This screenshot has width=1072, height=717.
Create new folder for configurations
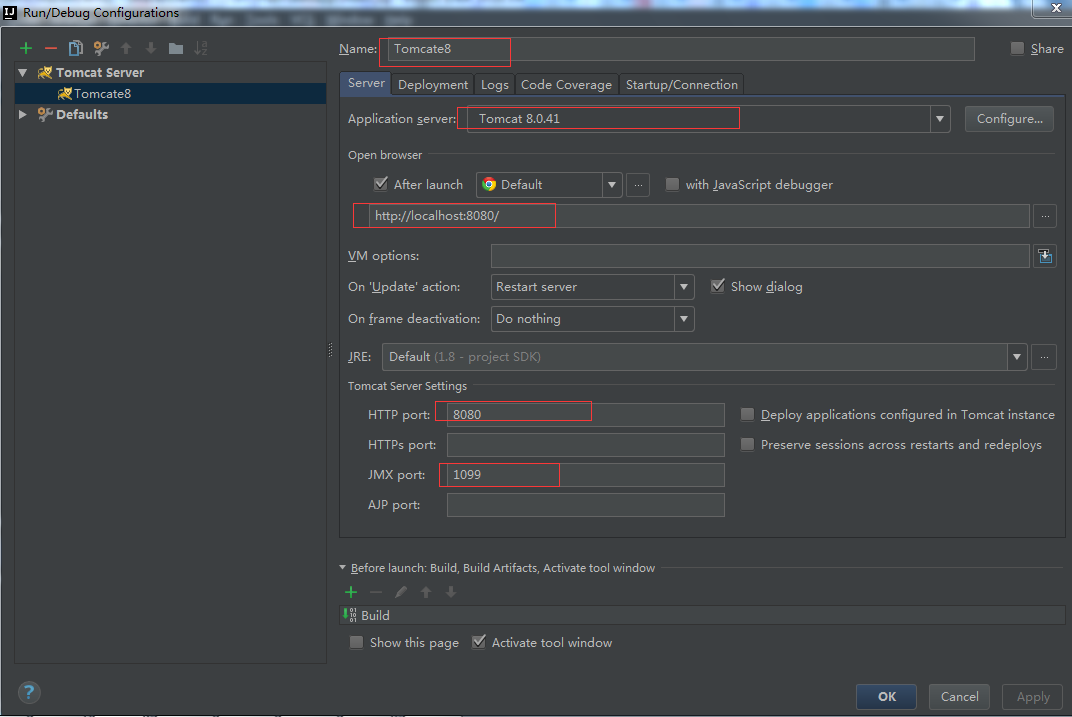(176, 48)
